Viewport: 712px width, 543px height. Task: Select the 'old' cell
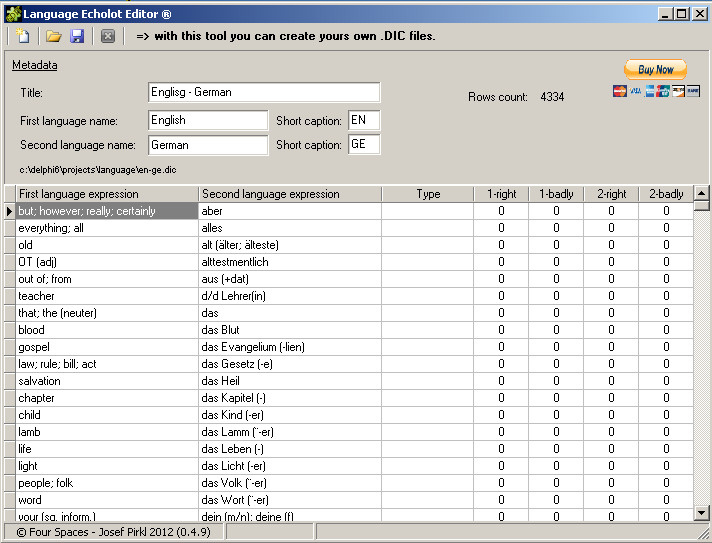[107, 245]
